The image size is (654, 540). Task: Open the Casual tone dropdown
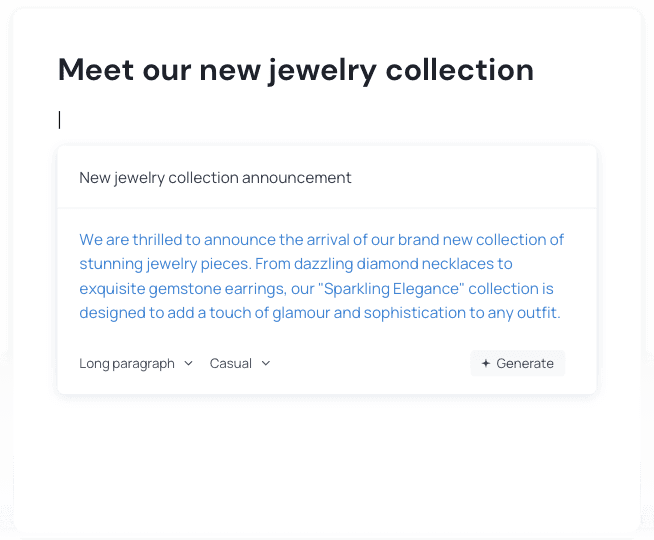[x=231, y=364]
